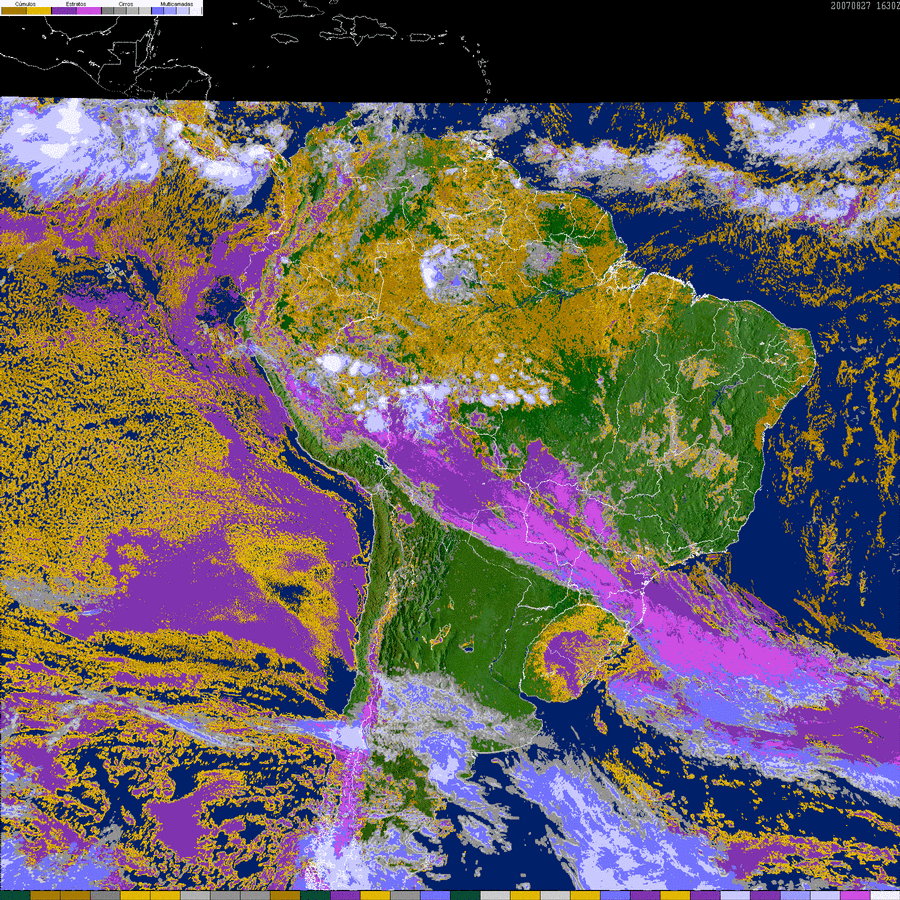This screenshot has width=900, height=900.
Task: Pick the dark purple Estratos legend swatch
Action: [x=64, y=10]
